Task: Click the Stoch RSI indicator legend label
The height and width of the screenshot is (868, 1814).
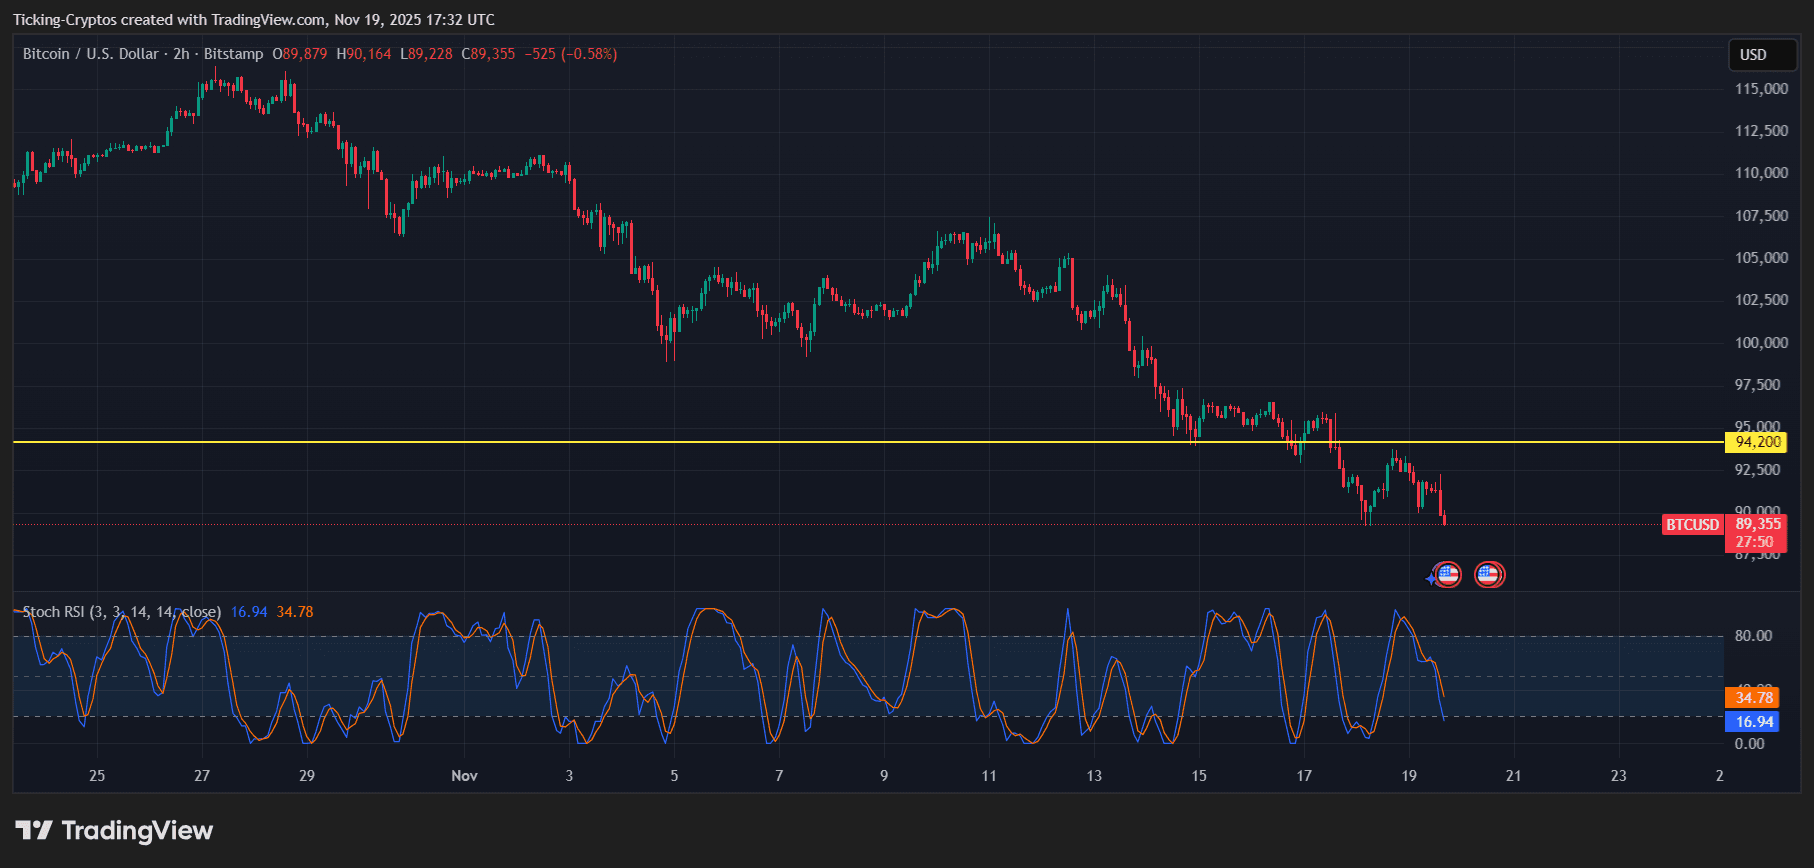Action: pos(122,612)
